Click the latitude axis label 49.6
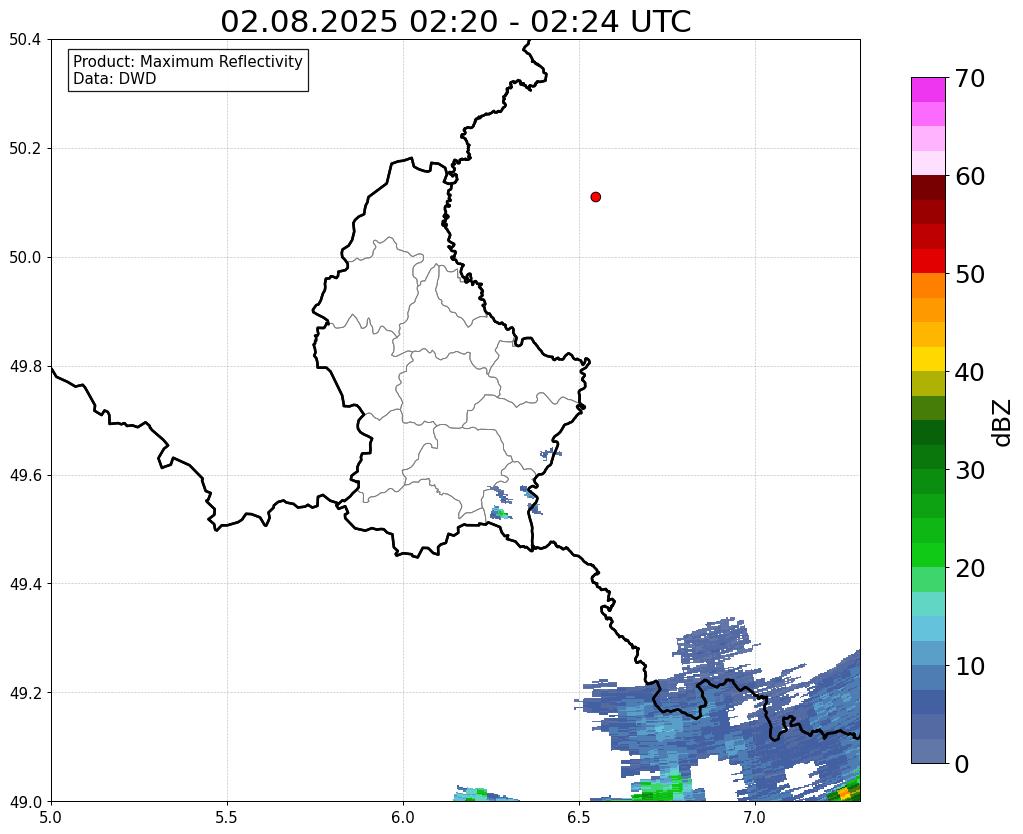Image resolution: width=1023 pixels, height=834 pixels. coord(25,476)
